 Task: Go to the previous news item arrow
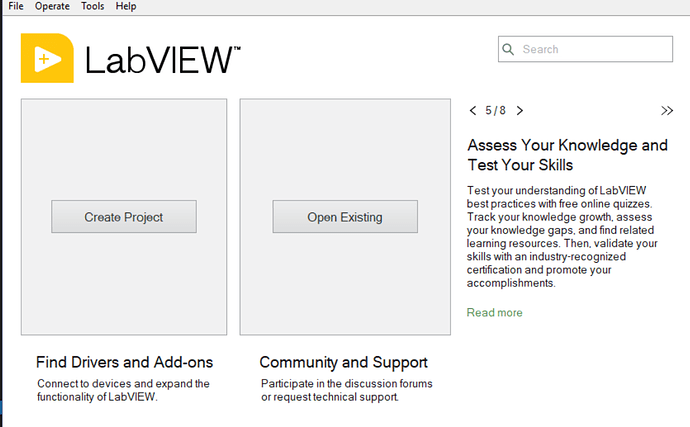pos(473,110)
